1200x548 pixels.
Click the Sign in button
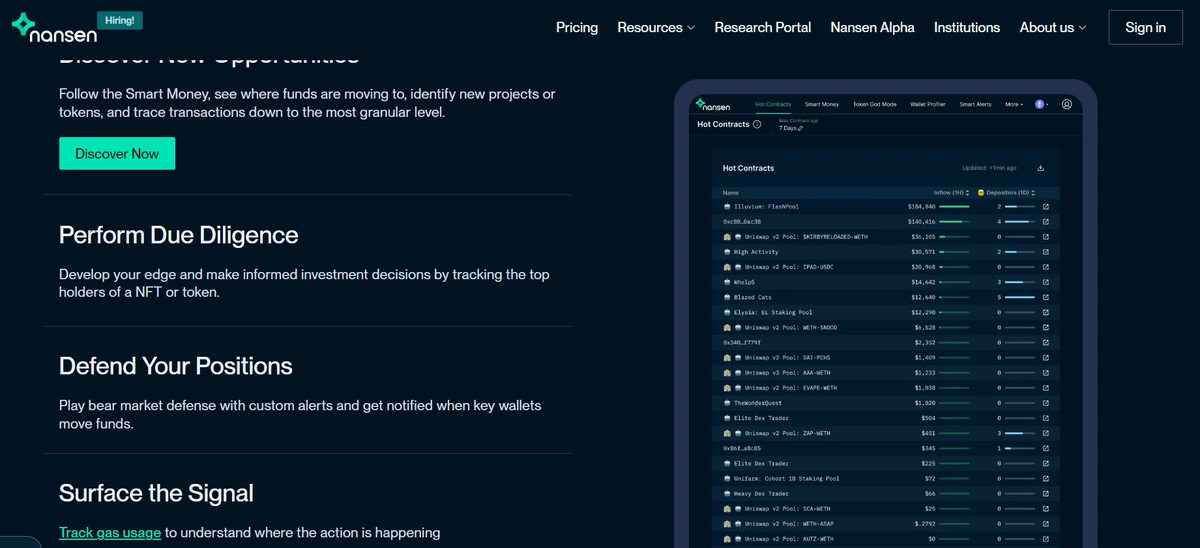(x=1145, y=27)
